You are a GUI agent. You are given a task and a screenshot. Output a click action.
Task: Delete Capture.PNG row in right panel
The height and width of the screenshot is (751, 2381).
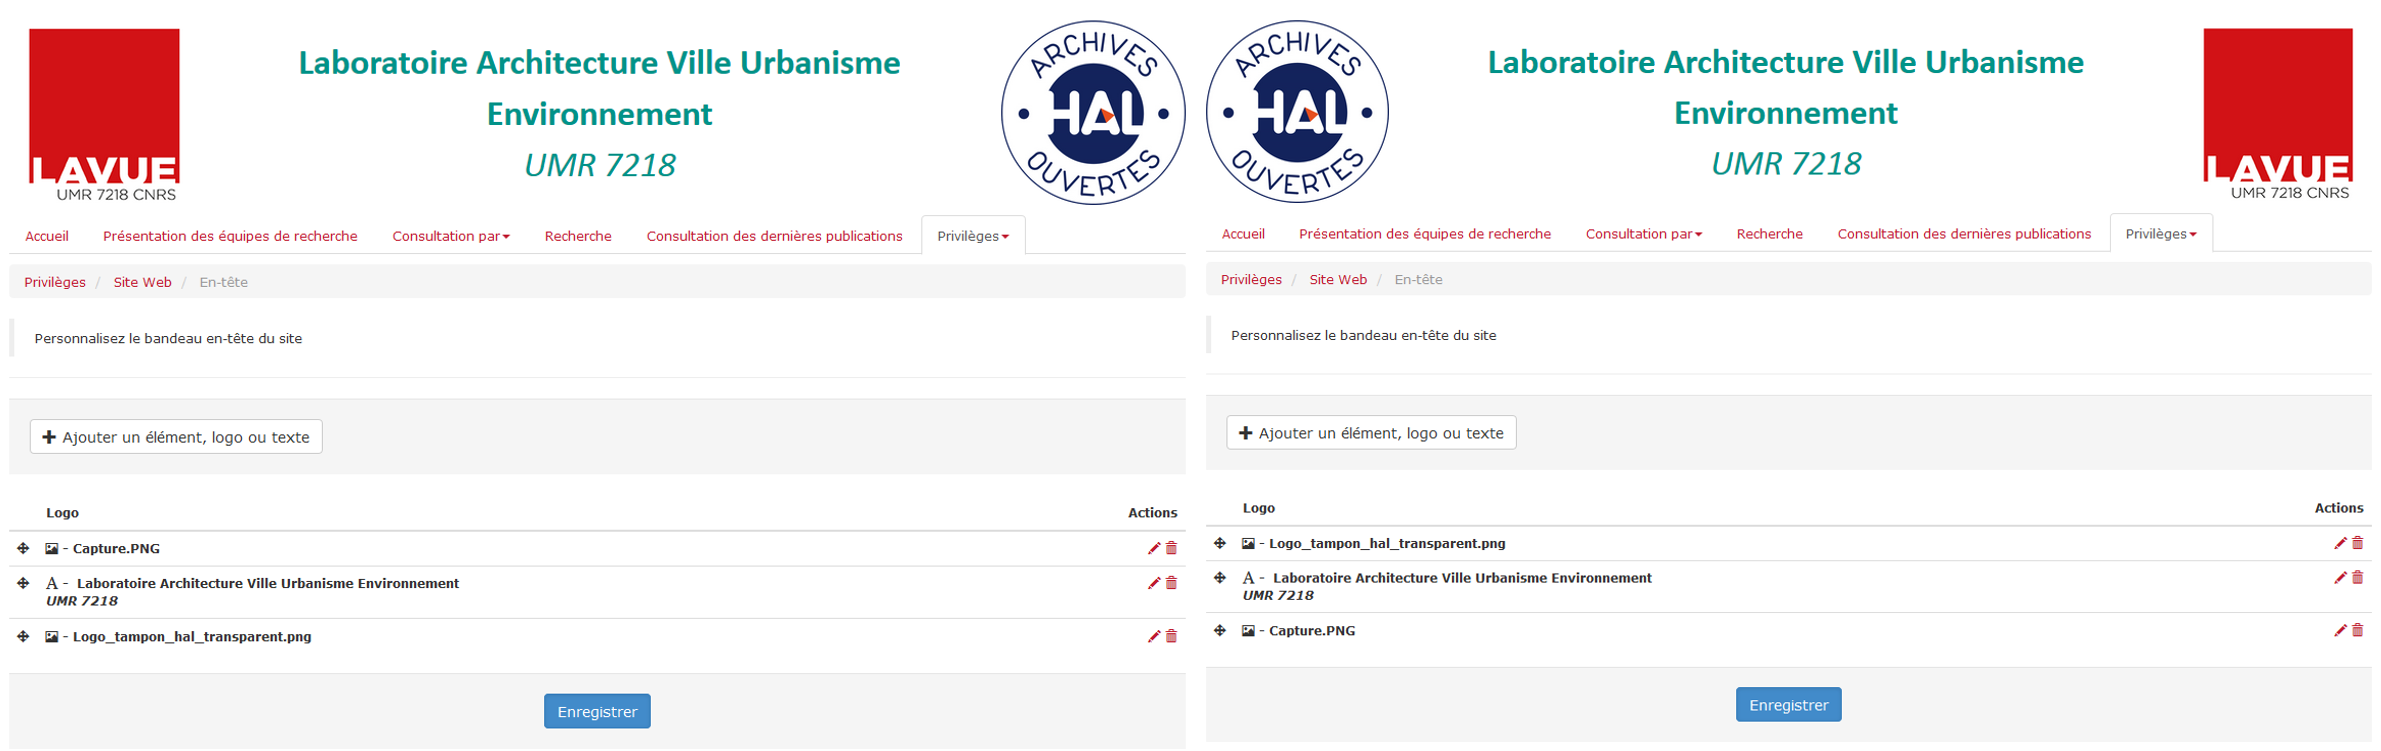2357,630
